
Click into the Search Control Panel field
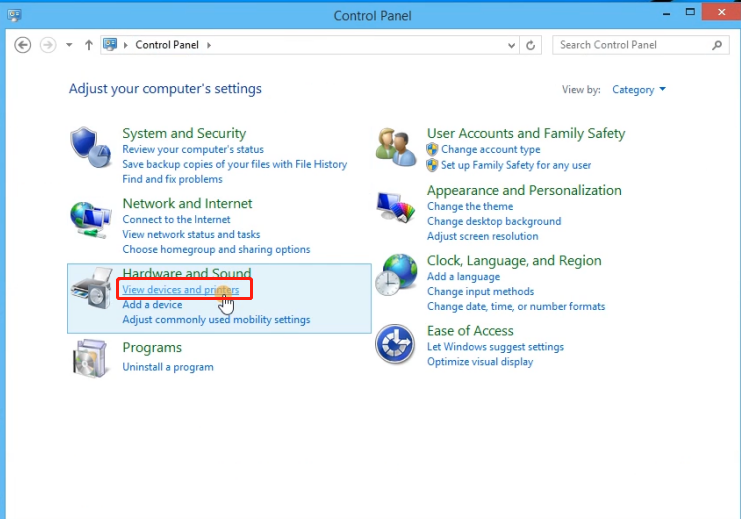640,45
